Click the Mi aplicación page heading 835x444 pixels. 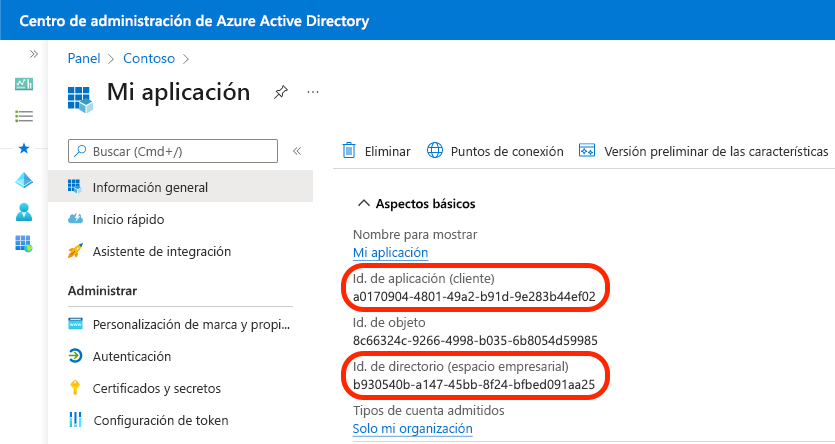click(x=178, y=93)
